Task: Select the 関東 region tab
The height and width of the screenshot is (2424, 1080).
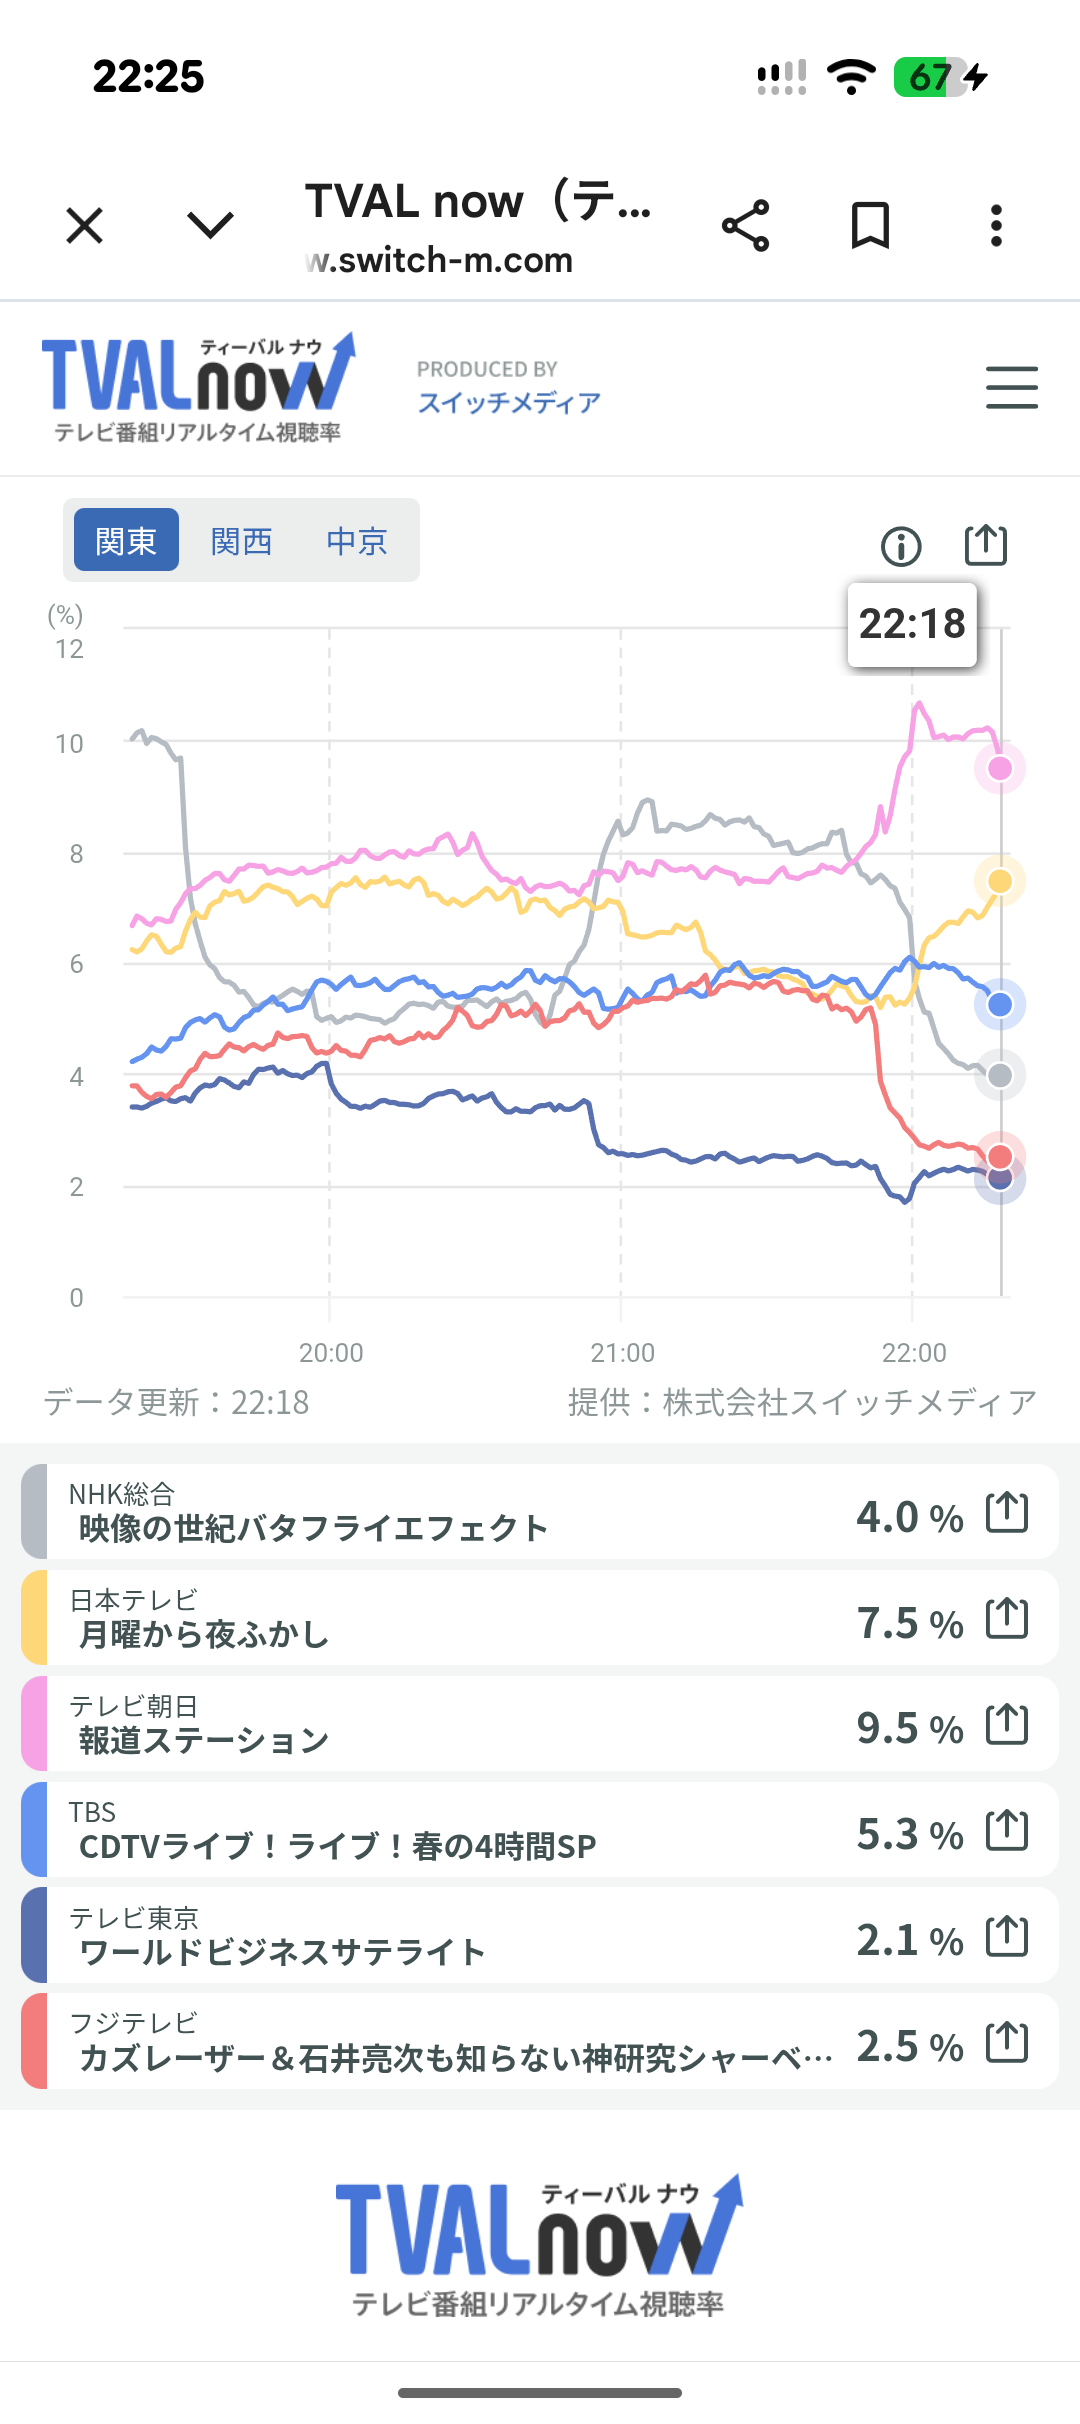Action: coord(126,540)
